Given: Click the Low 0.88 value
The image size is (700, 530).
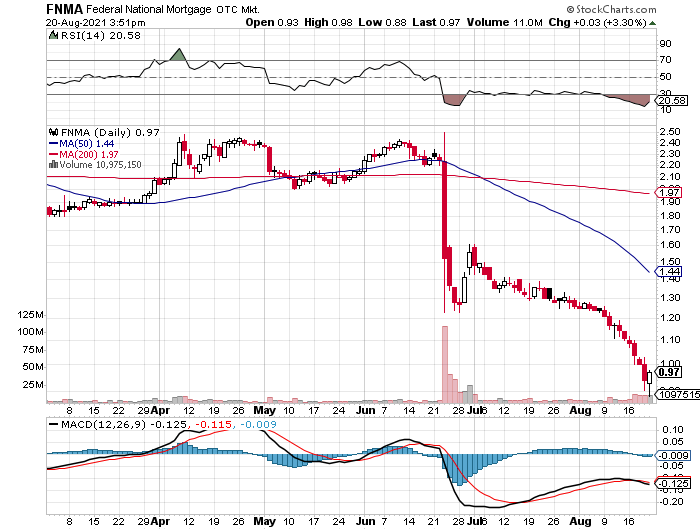Looking at the screenshot, I should [382, 22].
